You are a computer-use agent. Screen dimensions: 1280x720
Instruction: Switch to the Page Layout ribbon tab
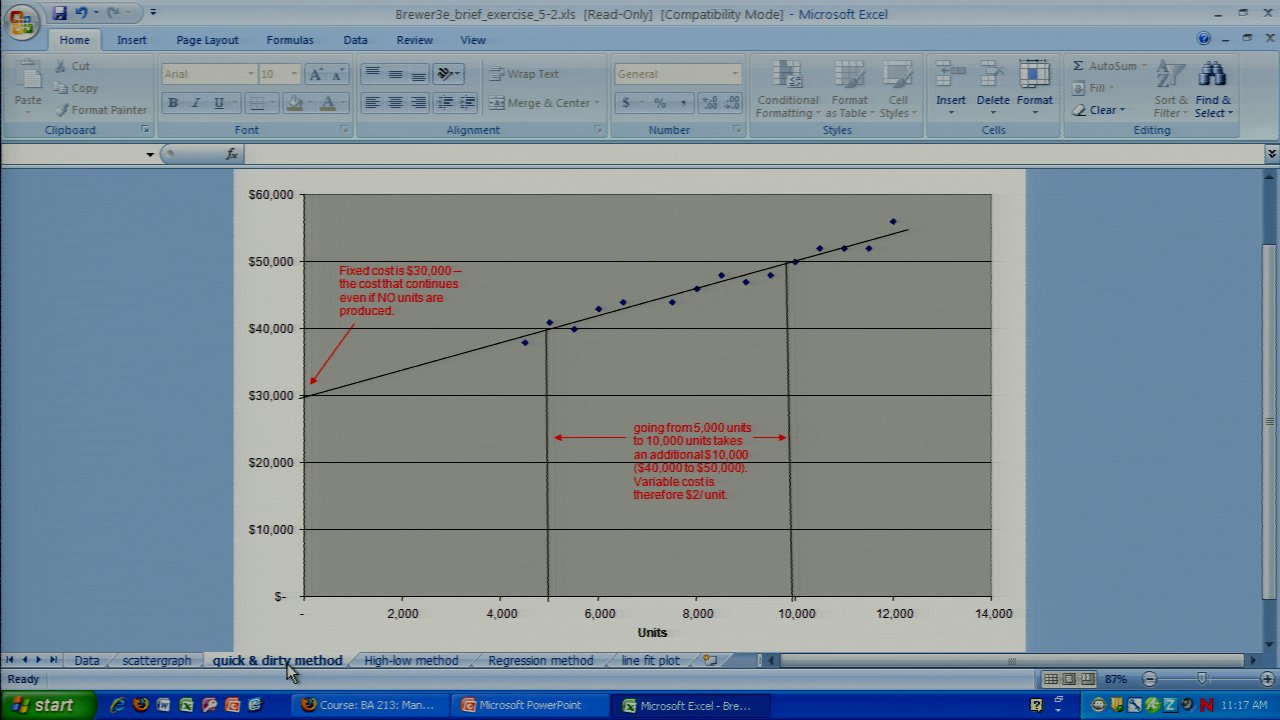pos(207,40)
